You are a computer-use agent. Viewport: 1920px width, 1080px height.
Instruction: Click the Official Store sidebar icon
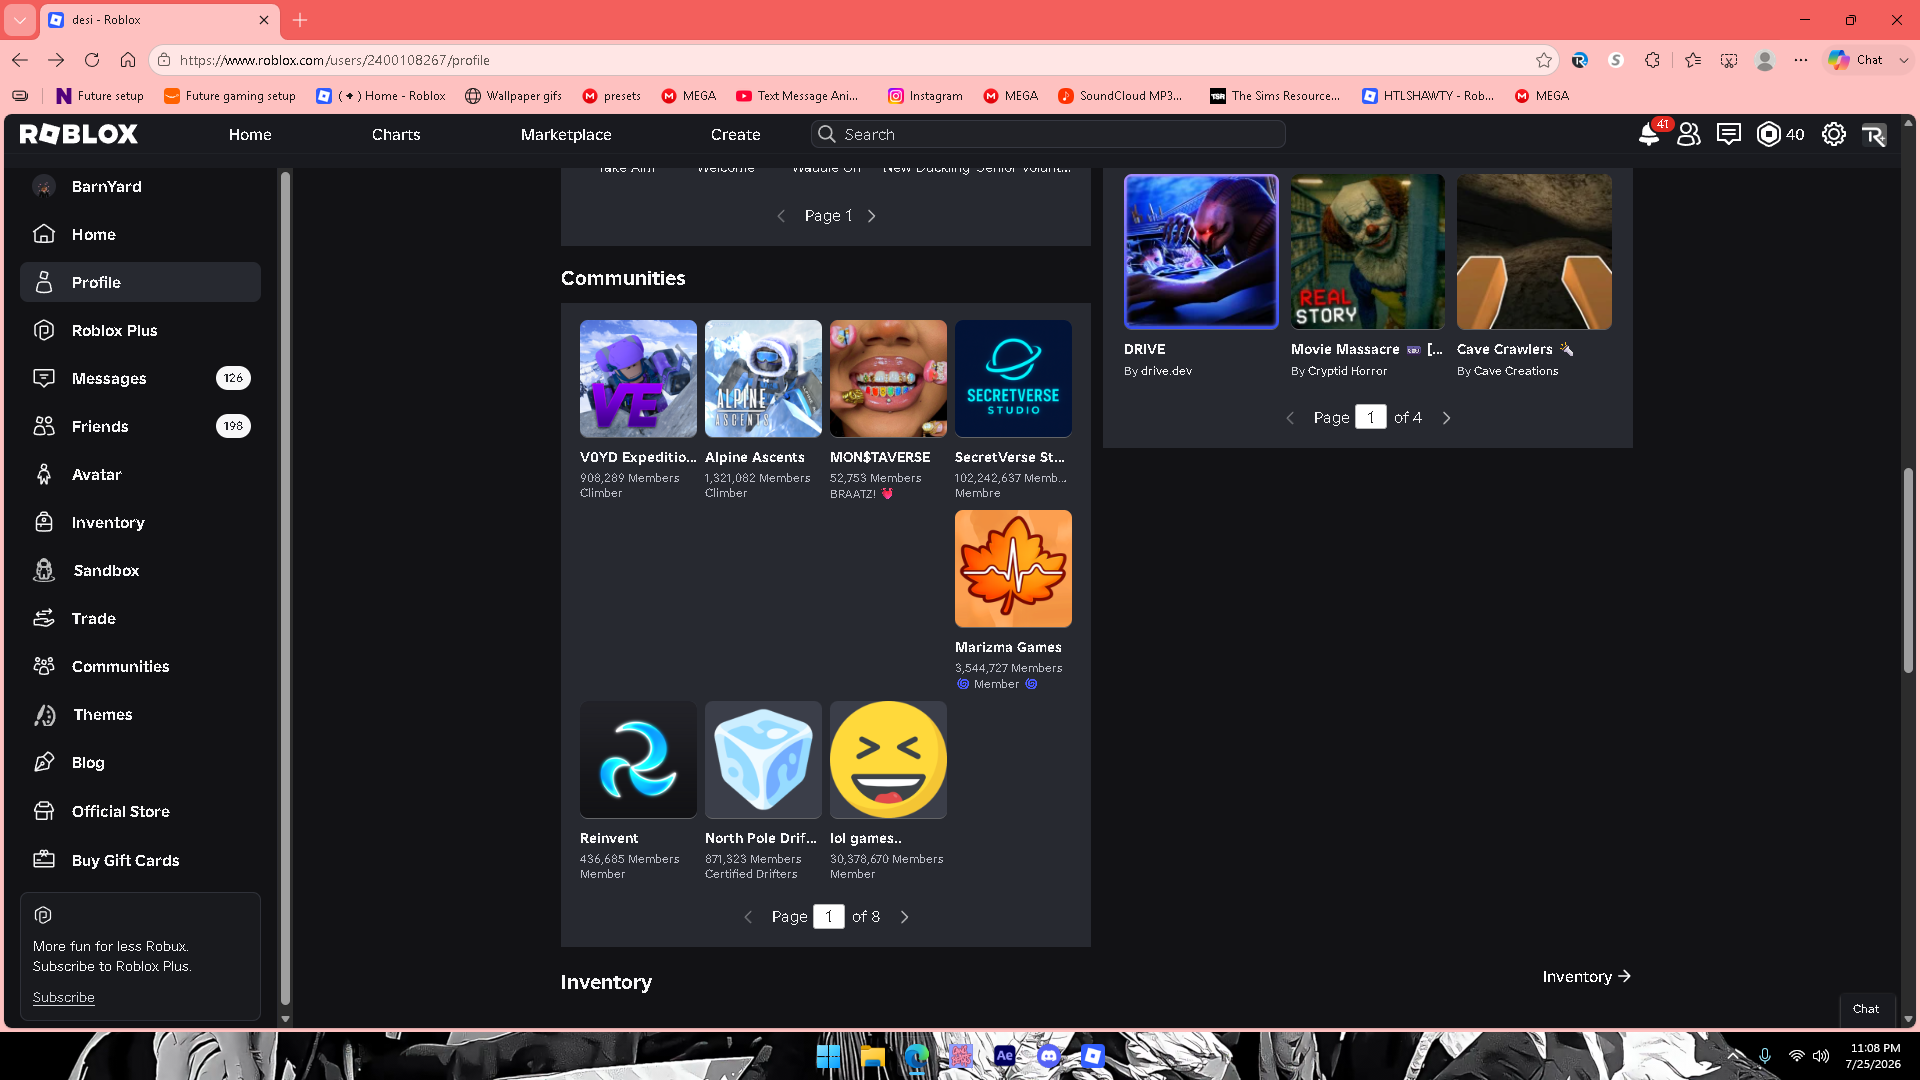[x=44, y=811]
